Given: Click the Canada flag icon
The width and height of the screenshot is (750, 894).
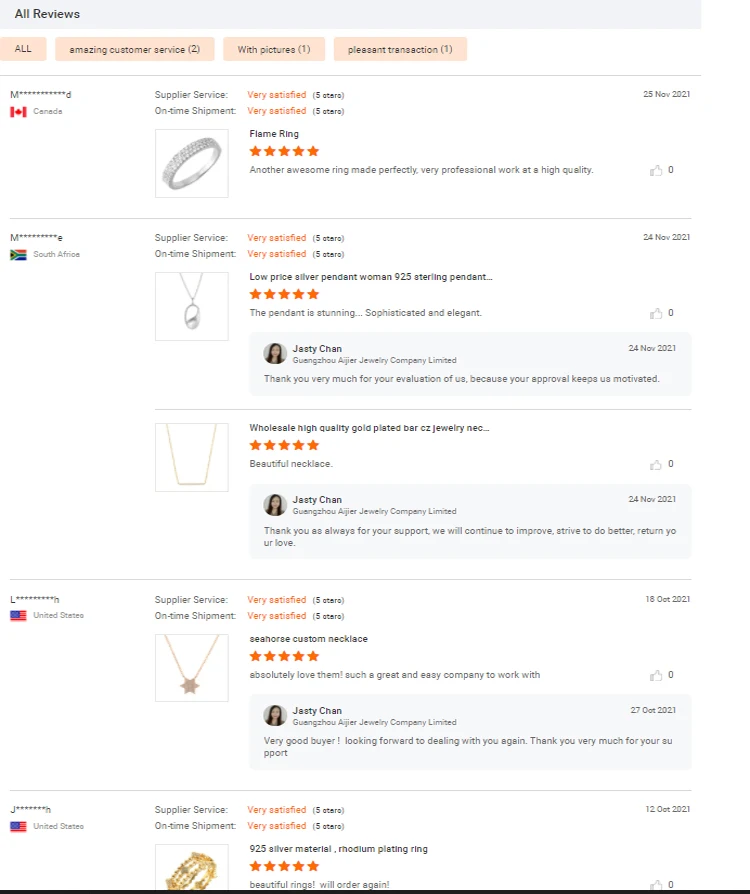Looking at the screenshot, I should (18, 112).
